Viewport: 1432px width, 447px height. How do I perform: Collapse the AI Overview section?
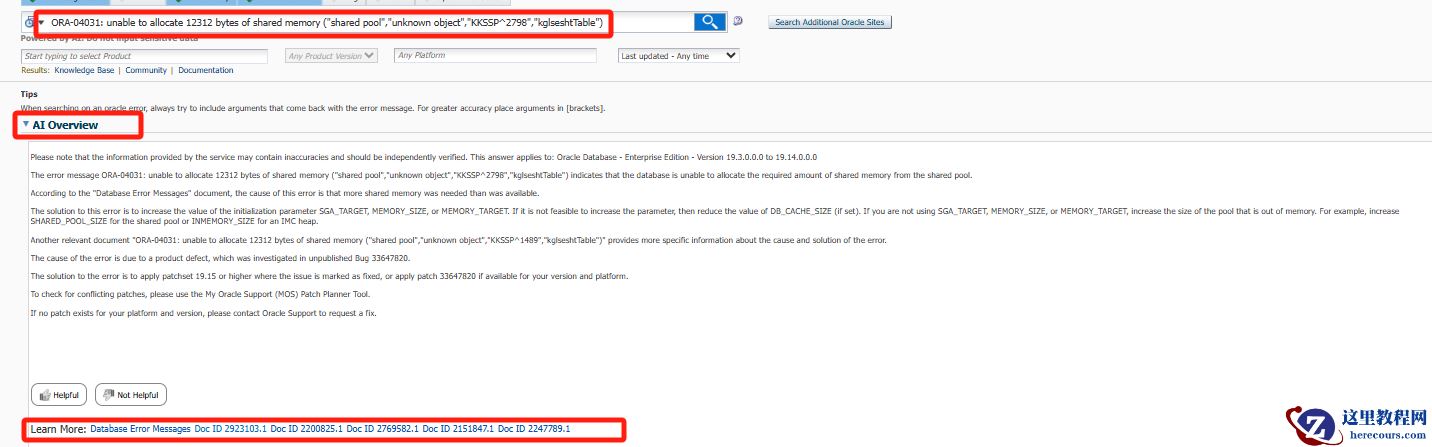[x=26, y=125]
